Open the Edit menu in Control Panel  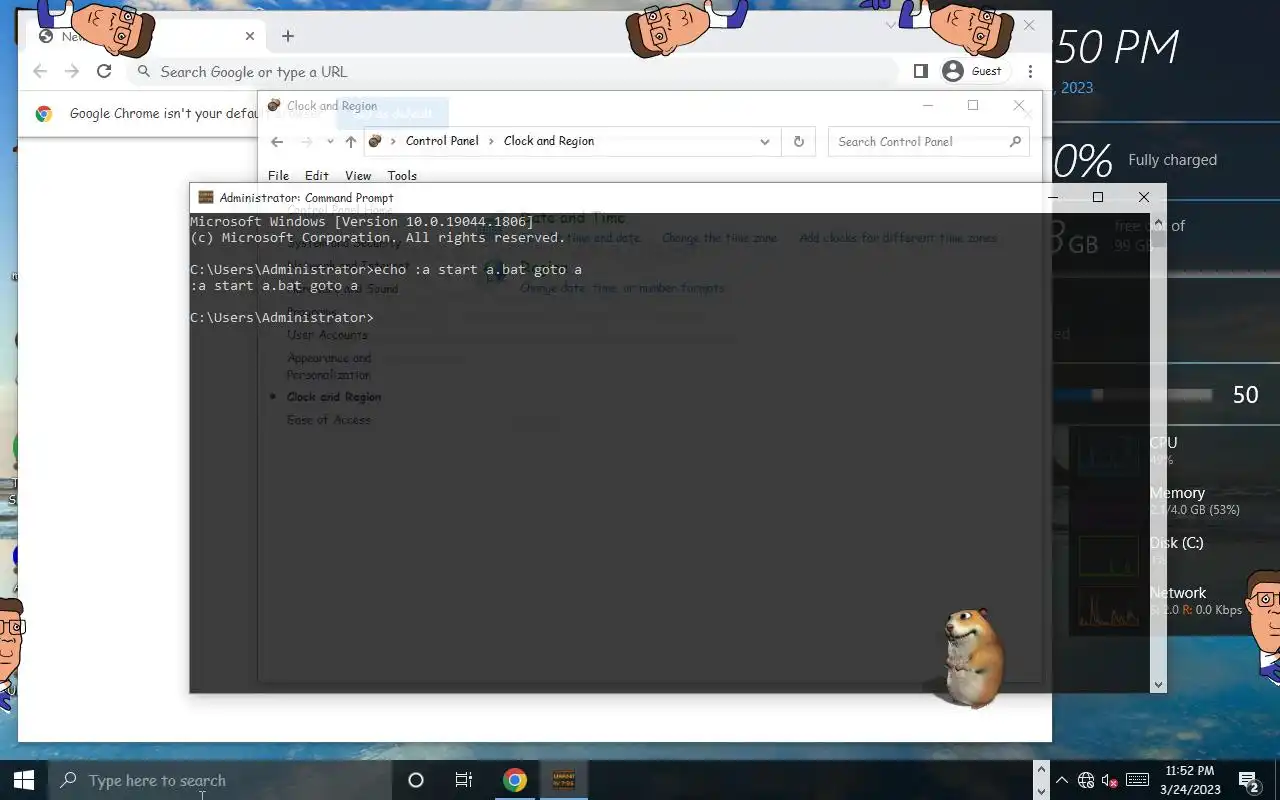[x=317, y=176]
